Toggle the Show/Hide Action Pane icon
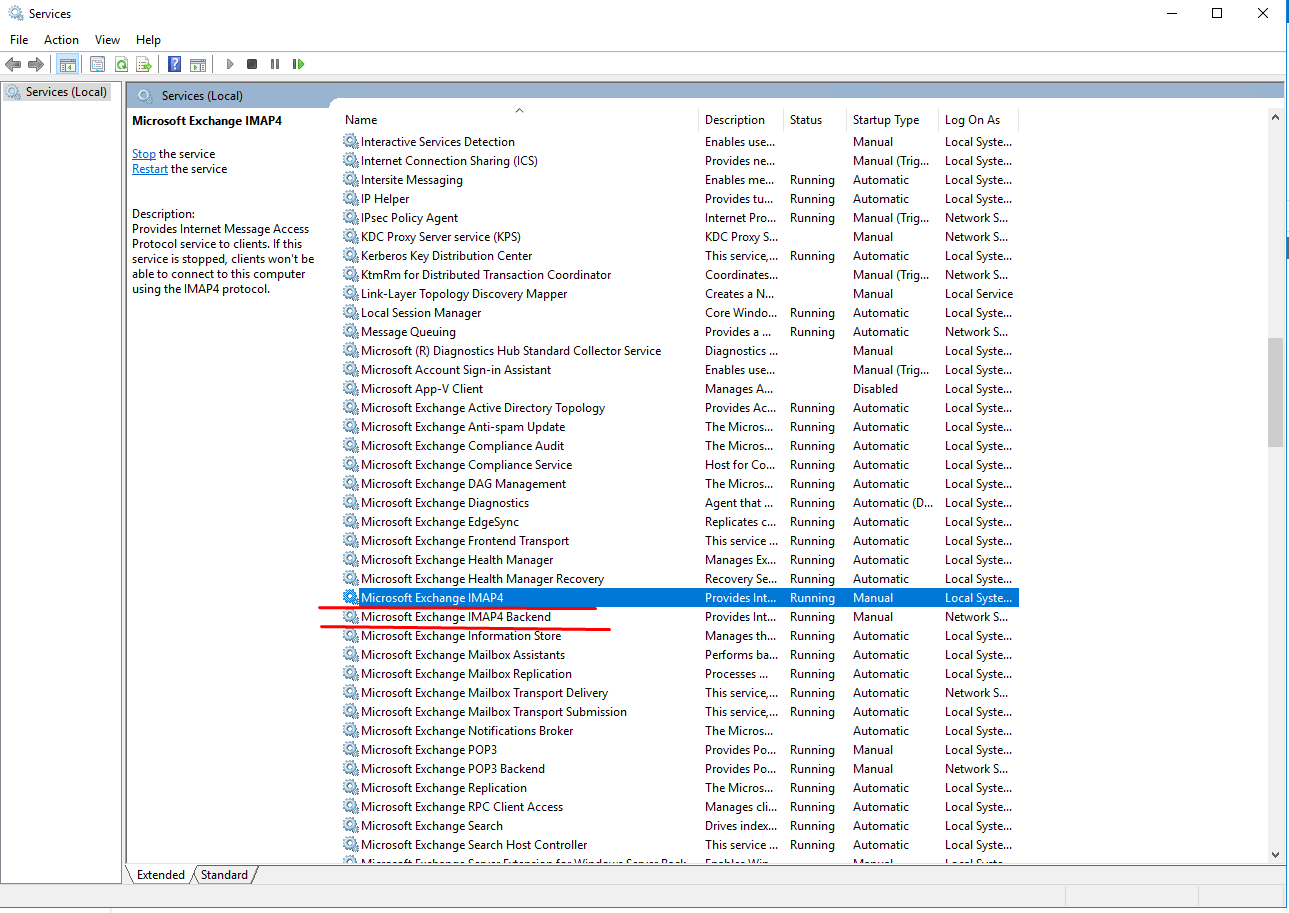The width and height of the screenshot is (1289, 913). click(x=197, y=63)
